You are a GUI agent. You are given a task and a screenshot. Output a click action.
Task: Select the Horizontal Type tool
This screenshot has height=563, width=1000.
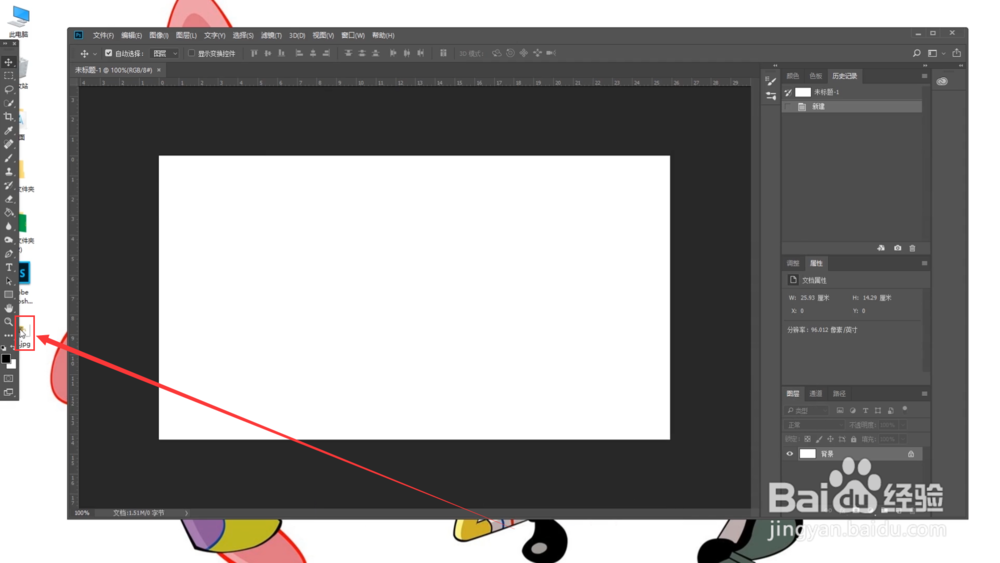point(8,267)
